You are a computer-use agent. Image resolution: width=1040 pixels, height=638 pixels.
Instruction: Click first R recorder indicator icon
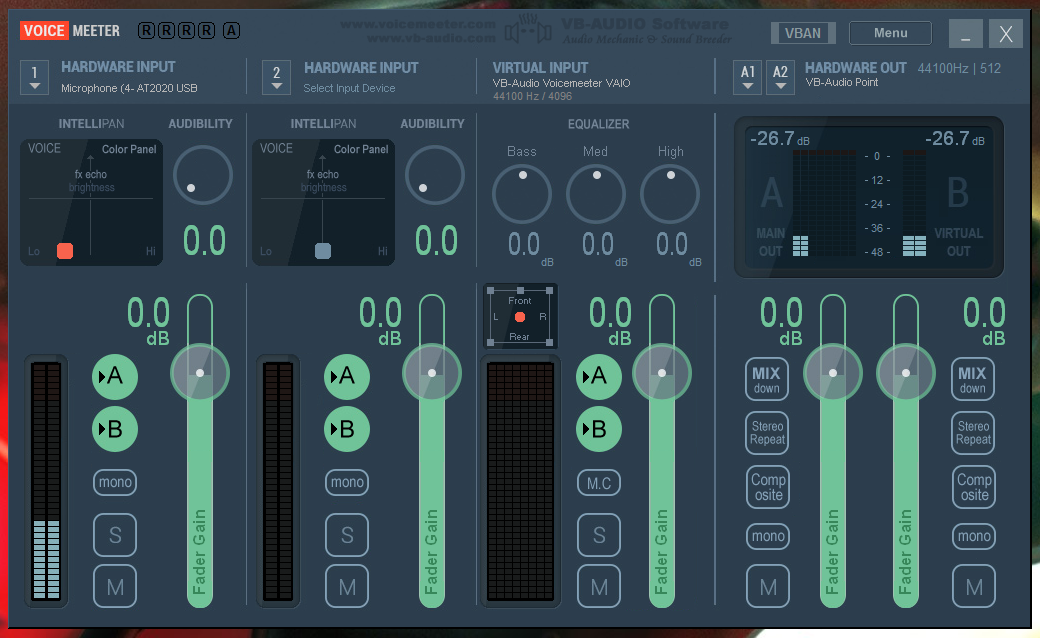[146, 31]
